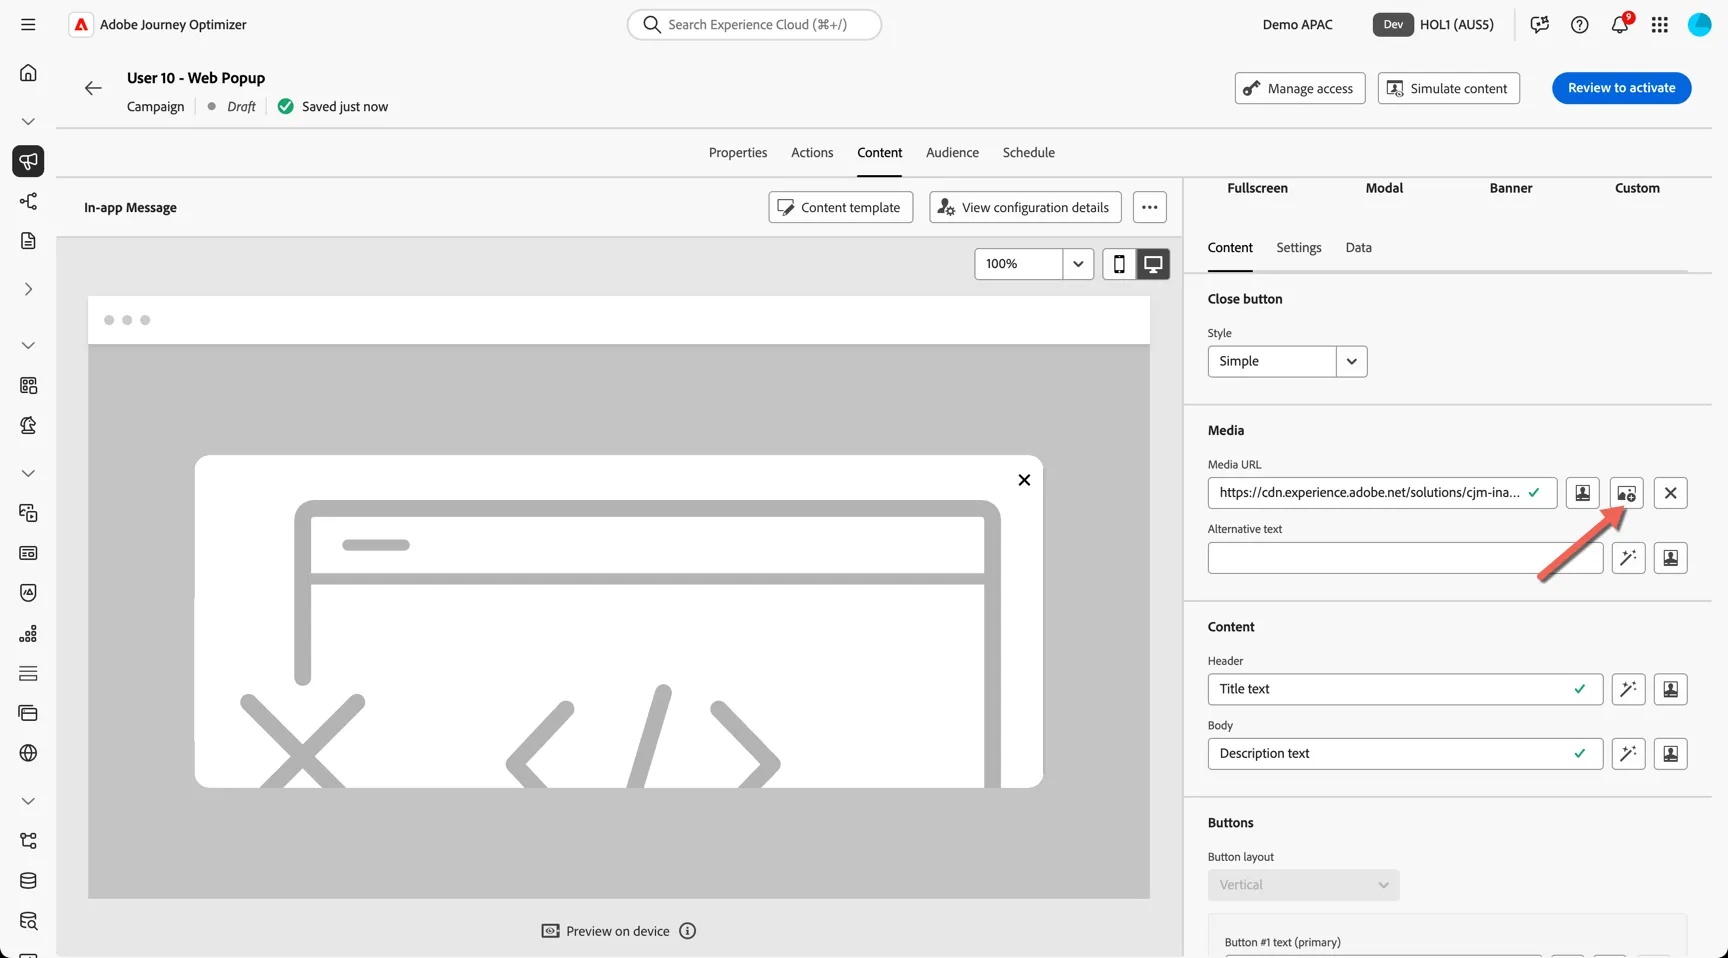Select the Content campaign tab

(x=879, y=152)
